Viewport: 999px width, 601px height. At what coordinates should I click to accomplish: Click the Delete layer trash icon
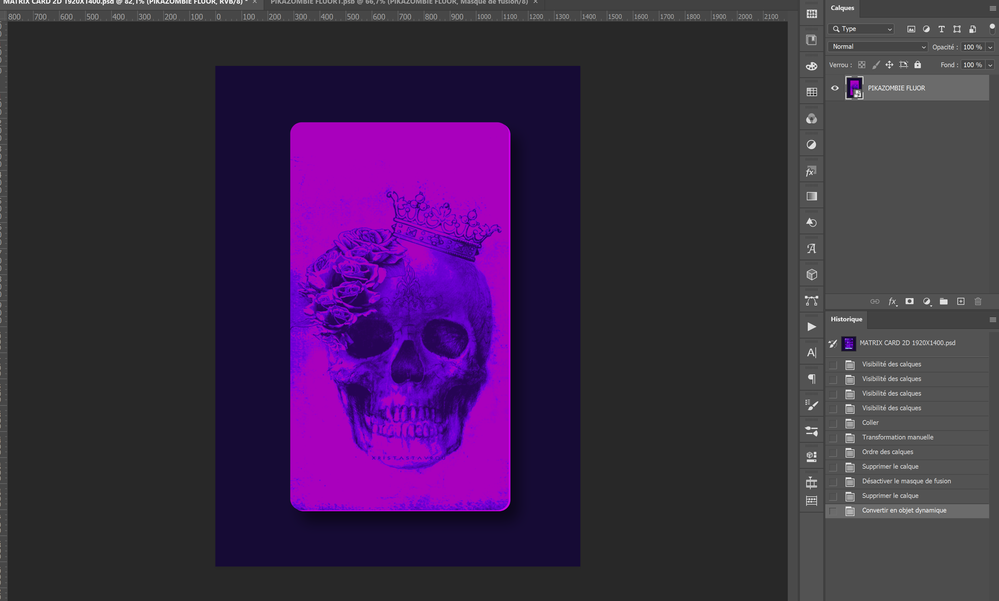978,301
